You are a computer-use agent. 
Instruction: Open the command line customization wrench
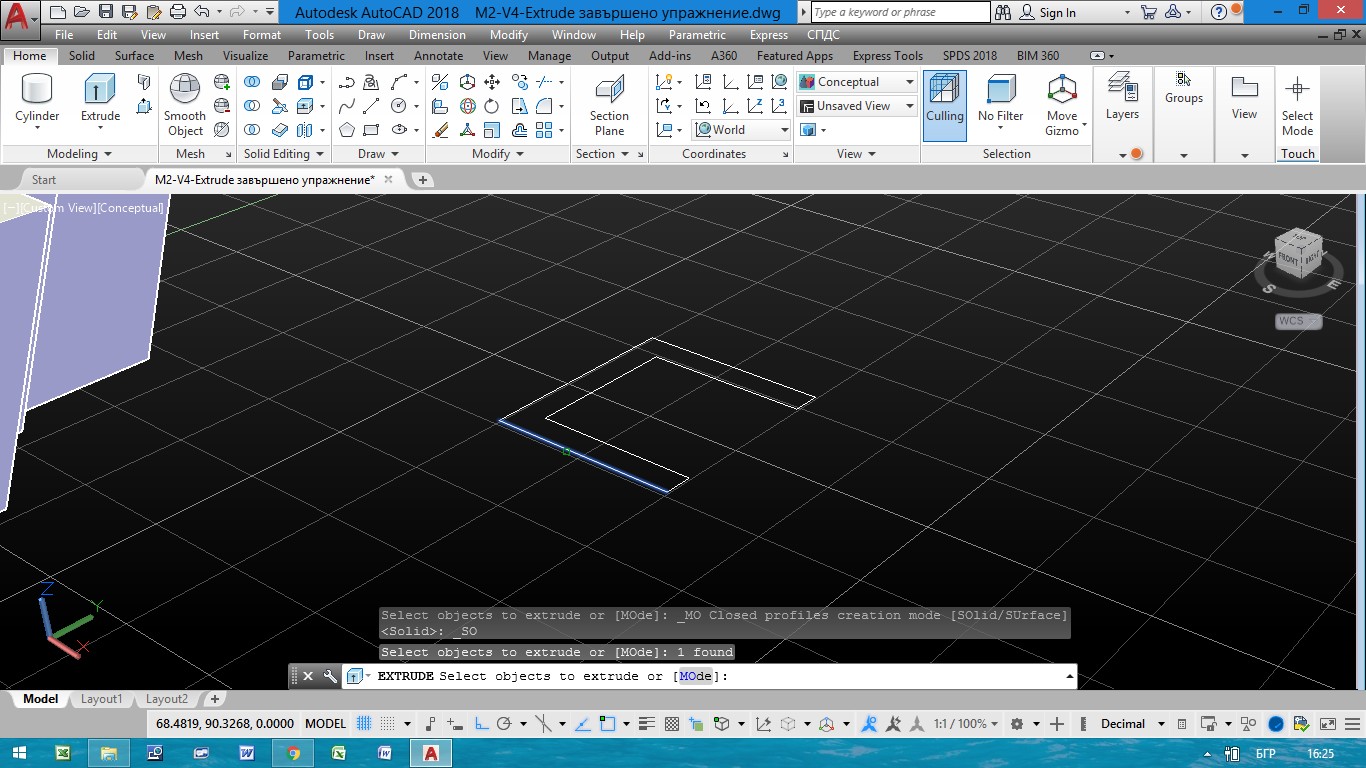tap(330, 677)
